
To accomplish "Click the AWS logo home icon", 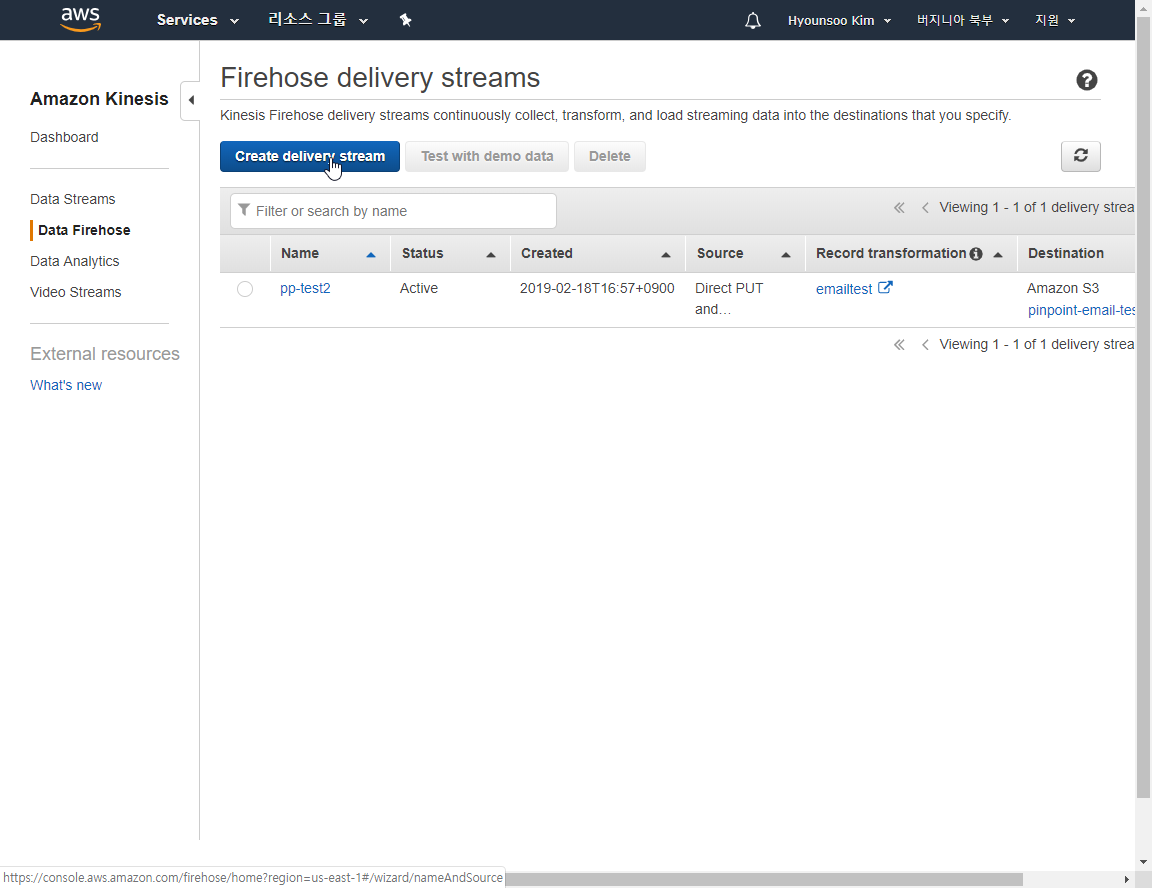I will coord(81,19).
